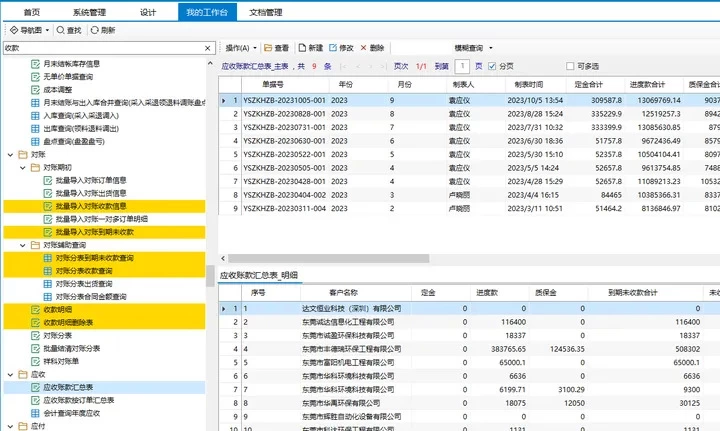The width and height of the screenshot is (720, 431).
Task: Select the 收款明细 tree item
Action: [x=57, y=309]
